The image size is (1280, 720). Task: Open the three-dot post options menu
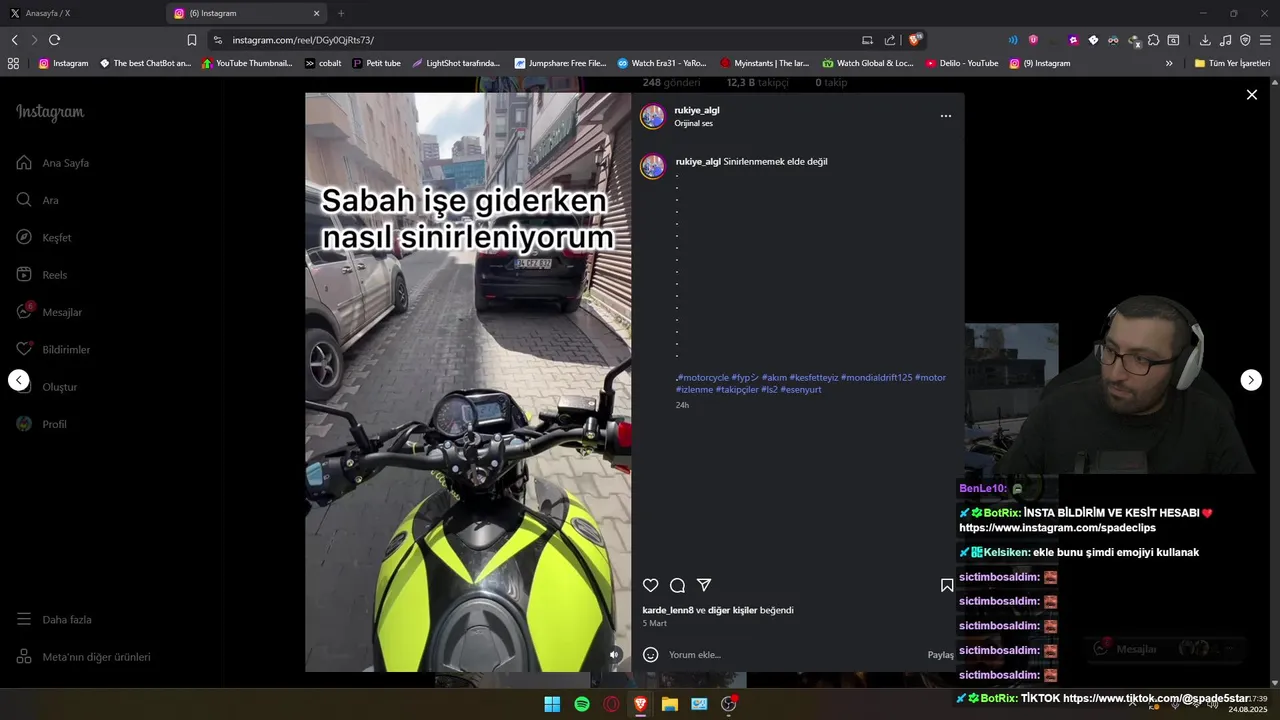pos(945,116)
